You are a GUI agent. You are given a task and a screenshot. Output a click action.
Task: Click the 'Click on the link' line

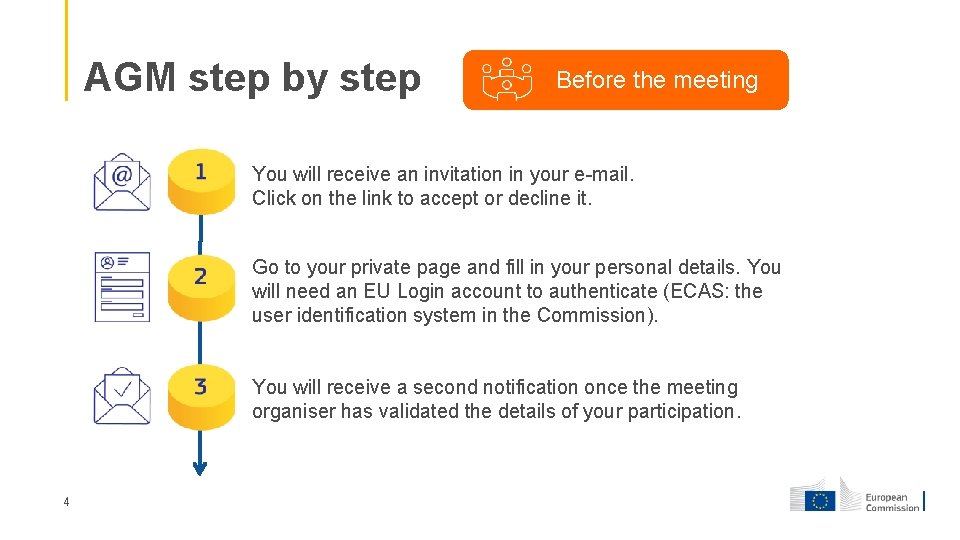(x=422, y=198)
